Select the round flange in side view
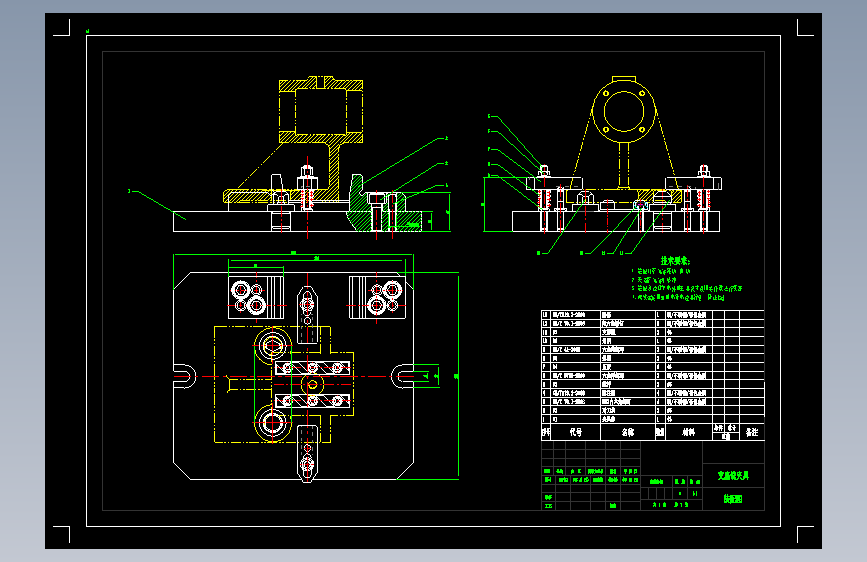The height and width of the screenshot is (562, 867). click(624, 111)
